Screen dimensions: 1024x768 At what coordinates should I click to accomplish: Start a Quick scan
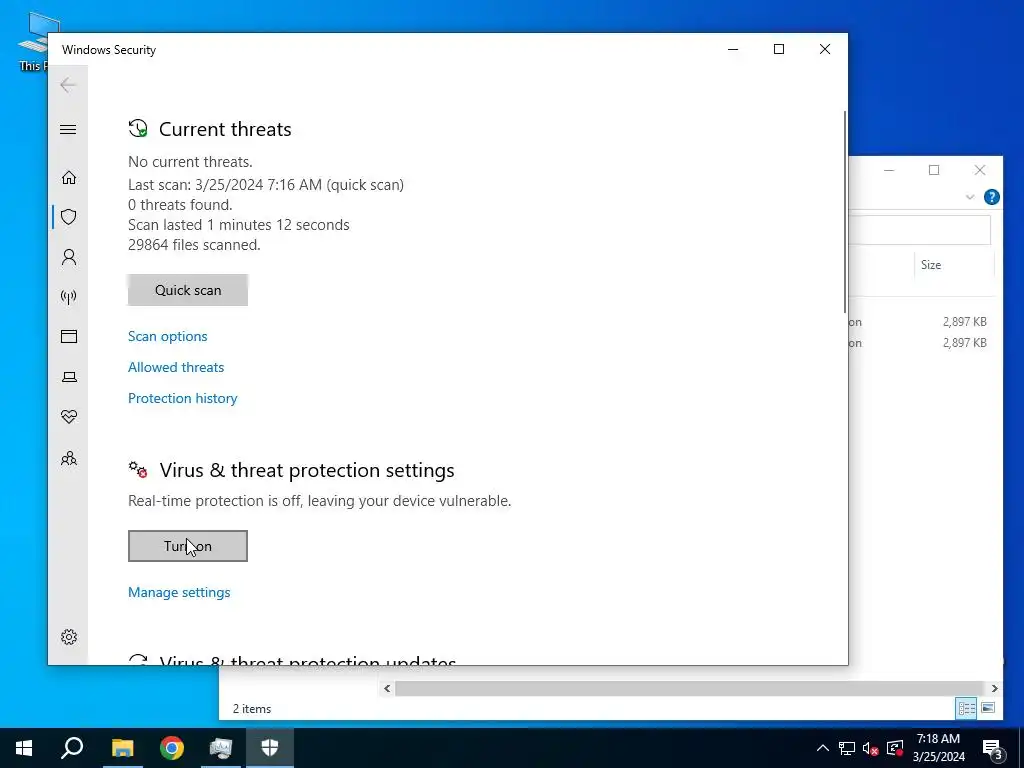(187, 290)
